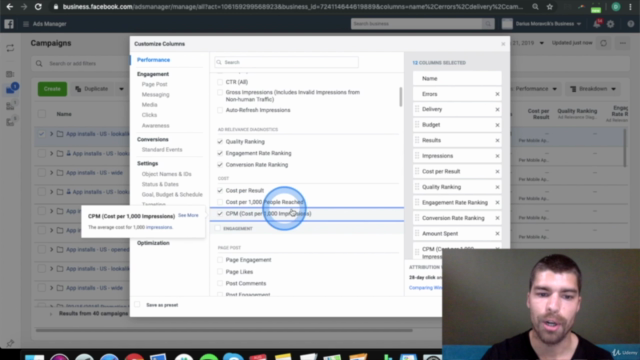Select the first campaign row checkbox

[42, 134]
